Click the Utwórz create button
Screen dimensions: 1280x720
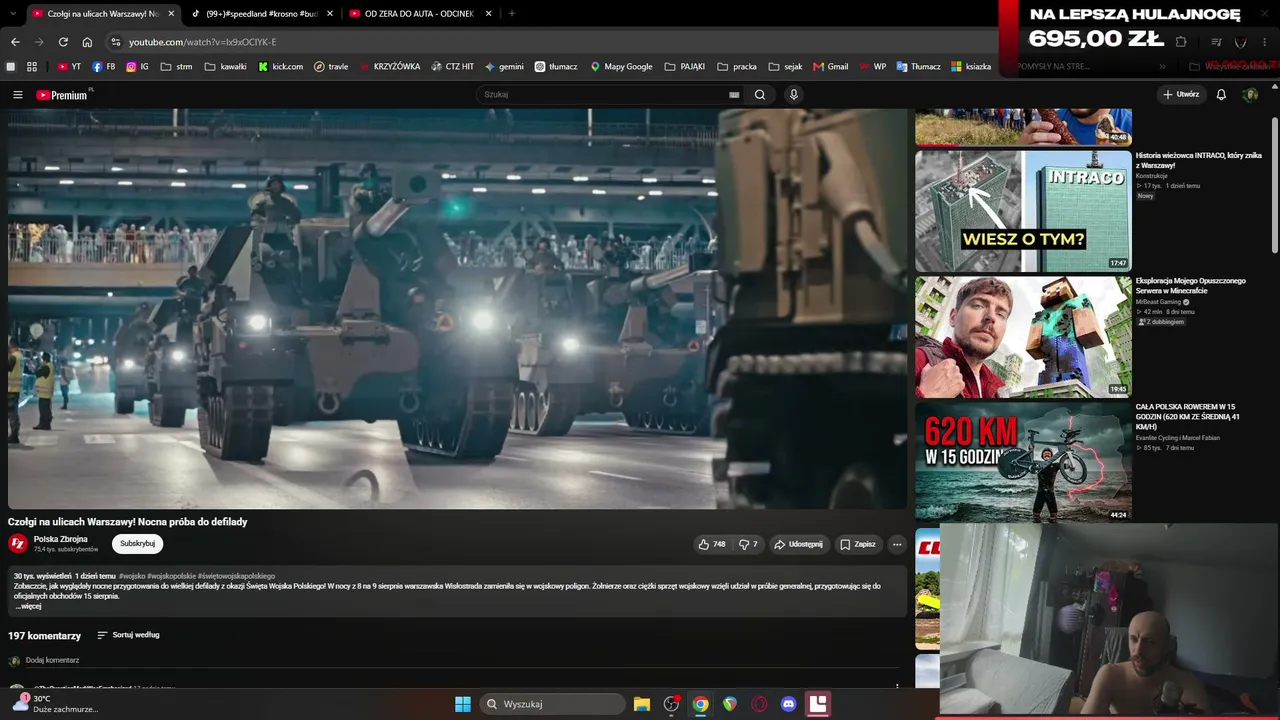tap(1181, 95)
